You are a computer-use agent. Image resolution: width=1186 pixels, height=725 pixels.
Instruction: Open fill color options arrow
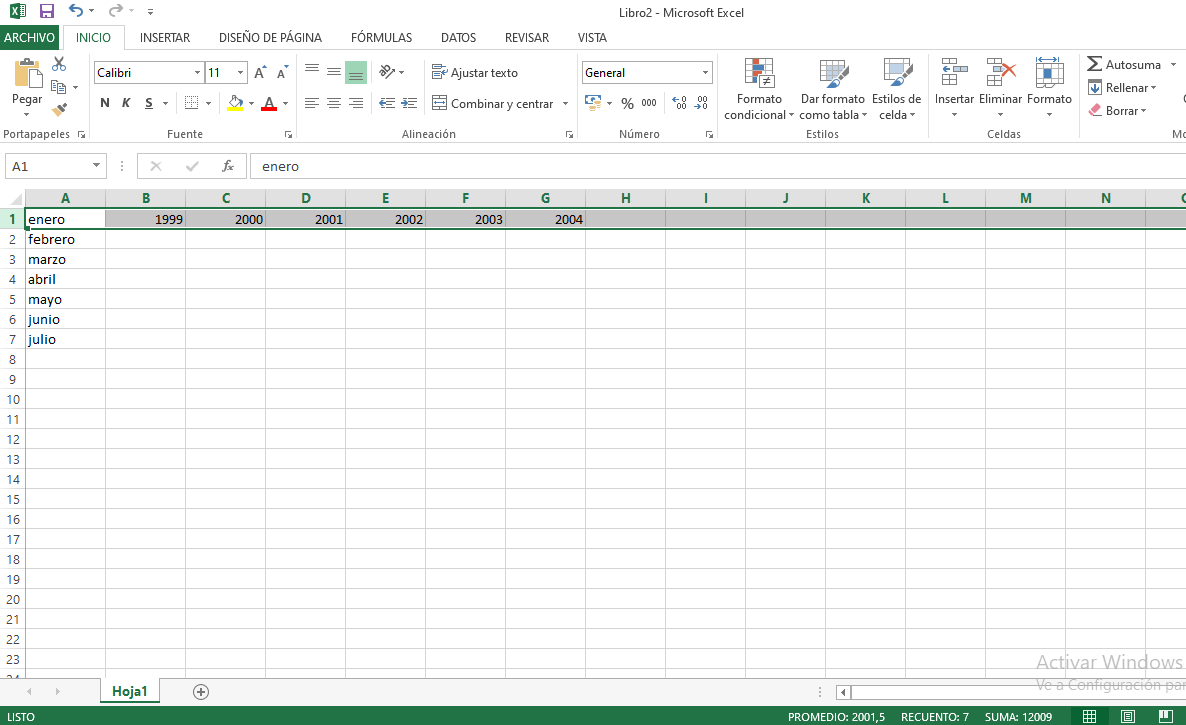tap(251, 104)
